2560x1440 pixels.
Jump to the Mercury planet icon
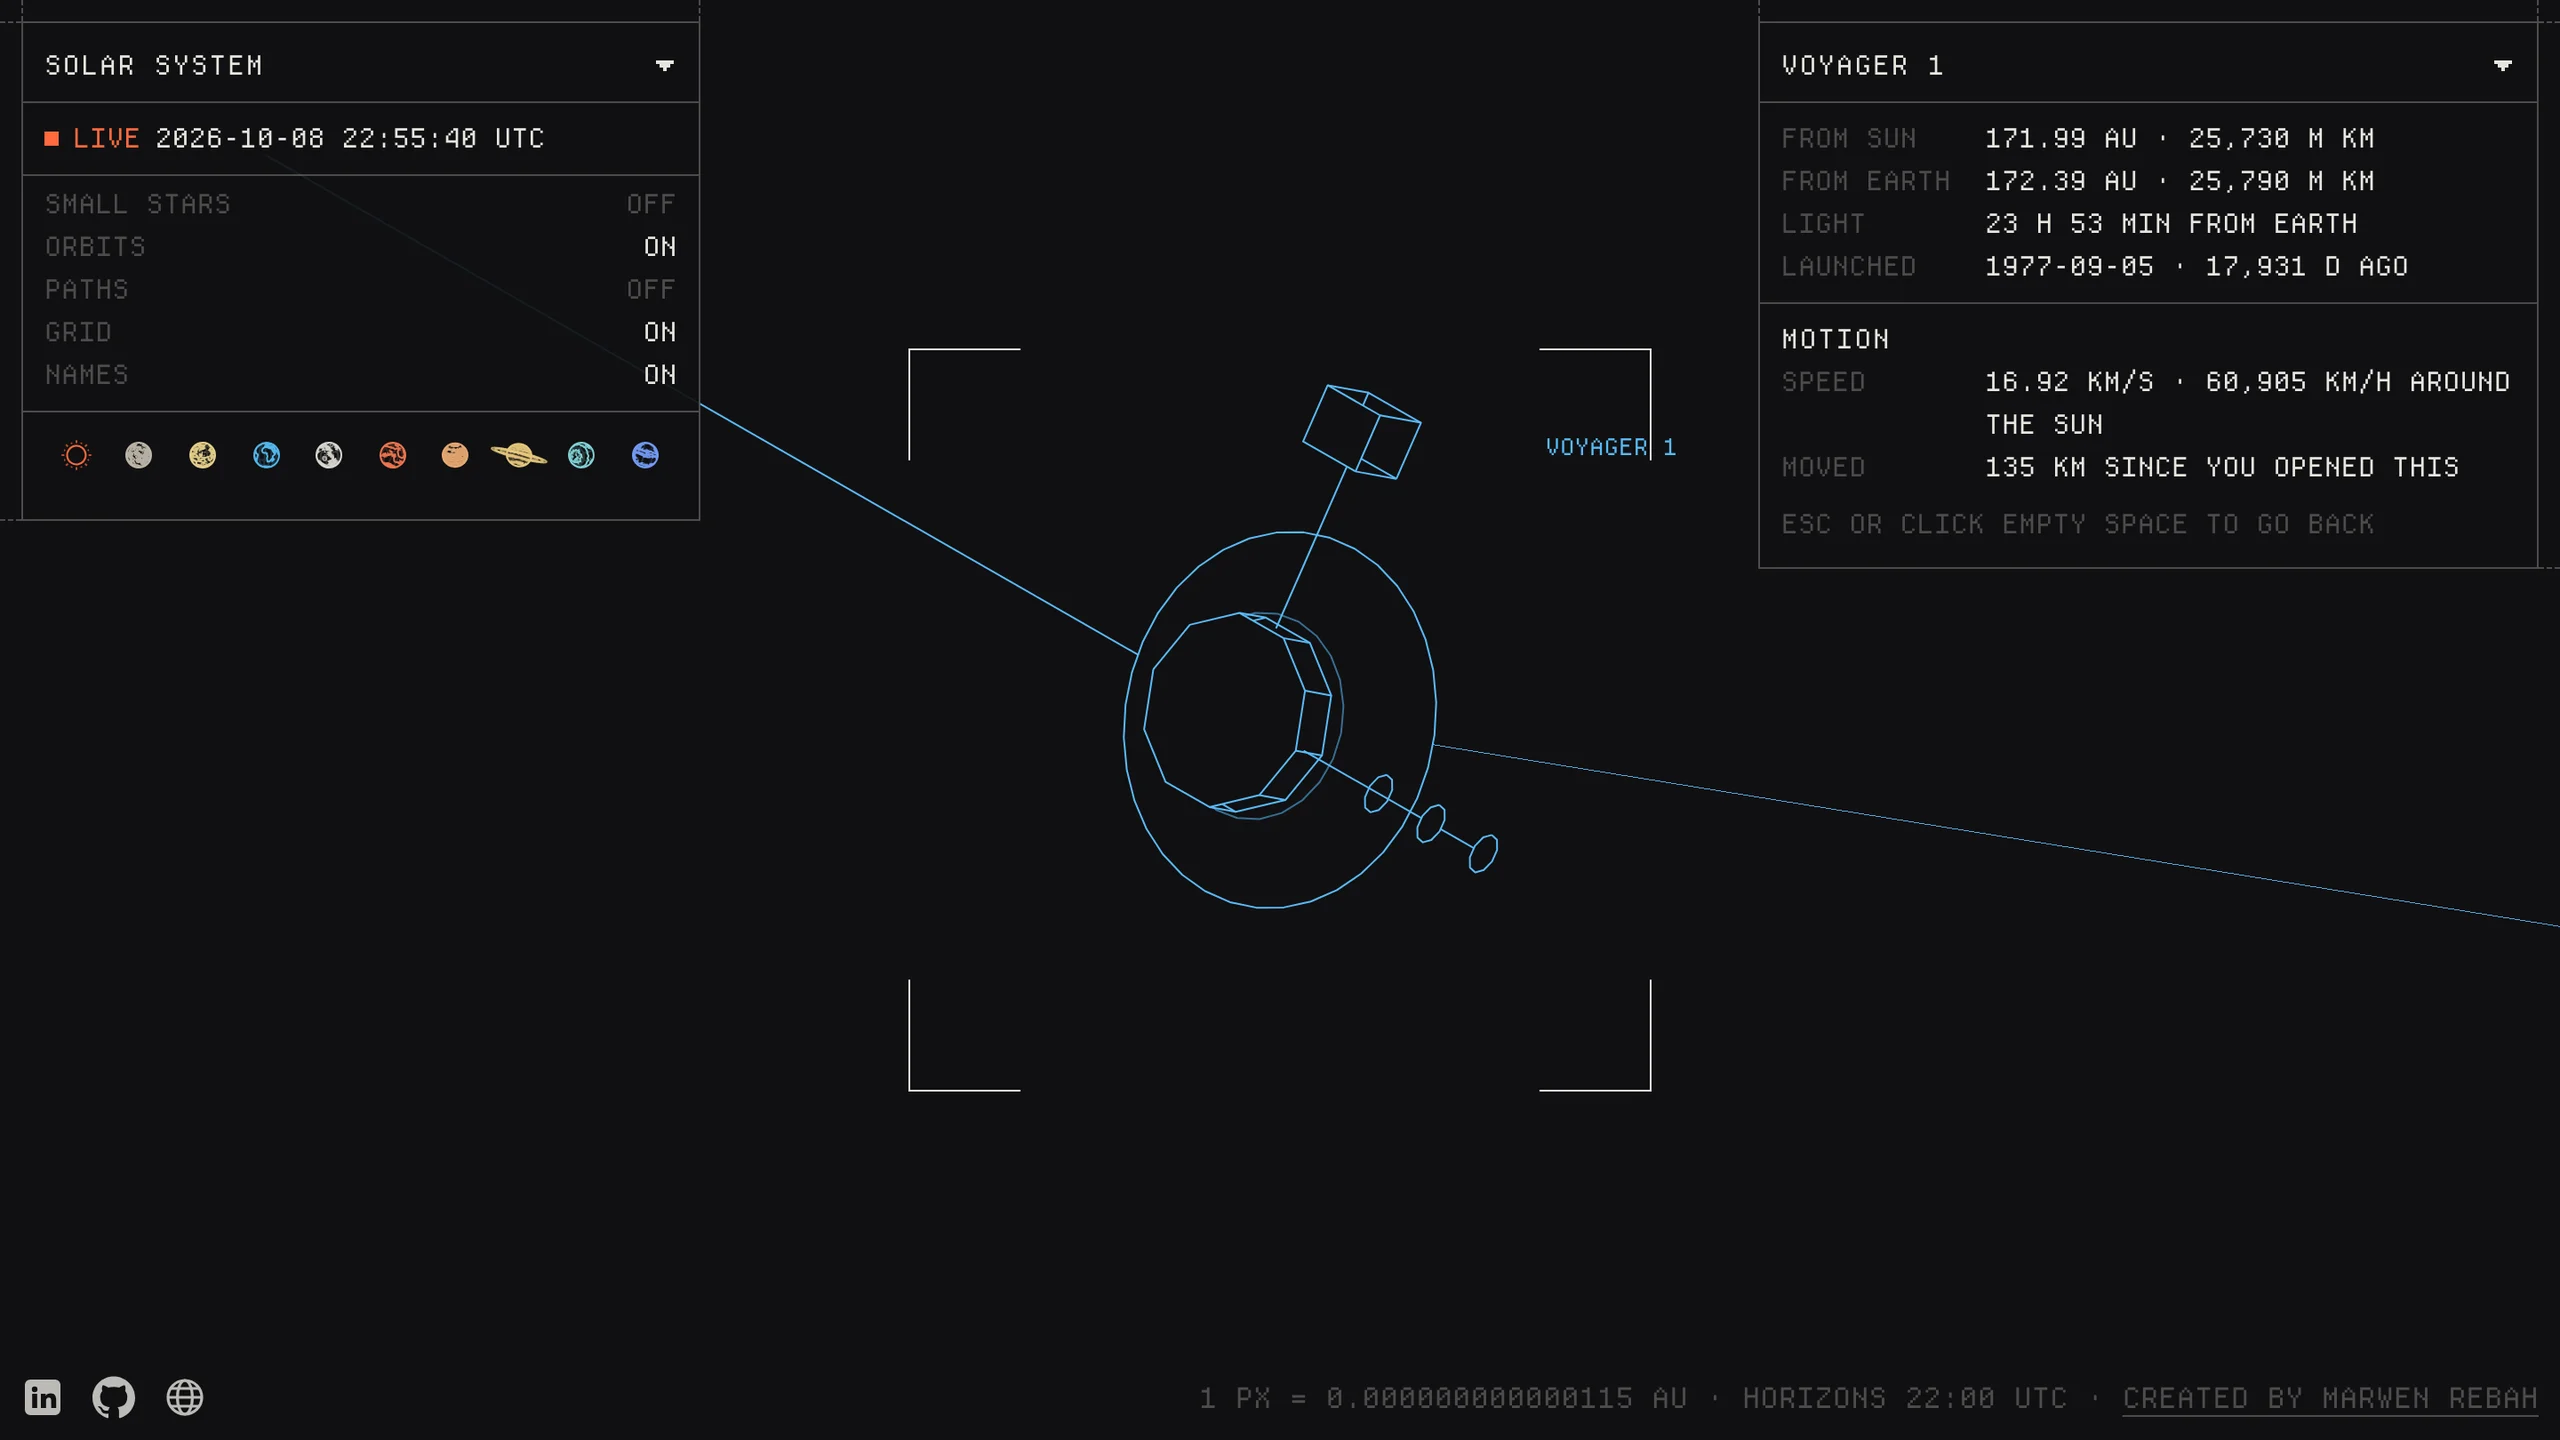(139, 456)
